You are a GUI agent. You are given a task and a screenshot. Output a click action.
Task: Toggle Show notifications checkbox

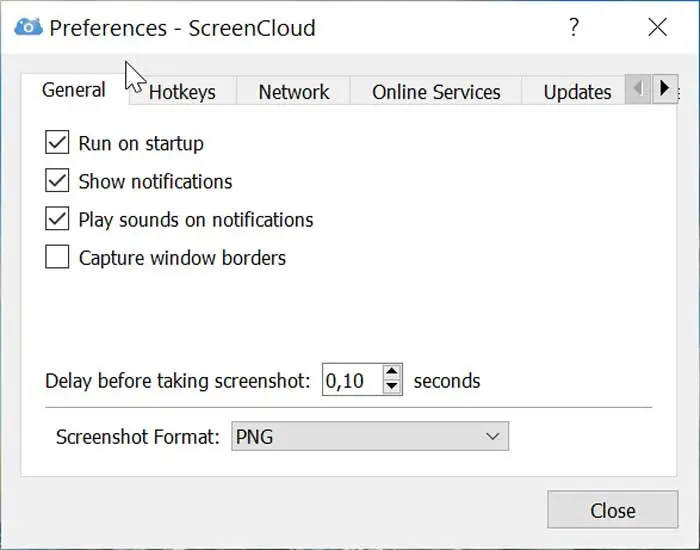coord(56,182)
